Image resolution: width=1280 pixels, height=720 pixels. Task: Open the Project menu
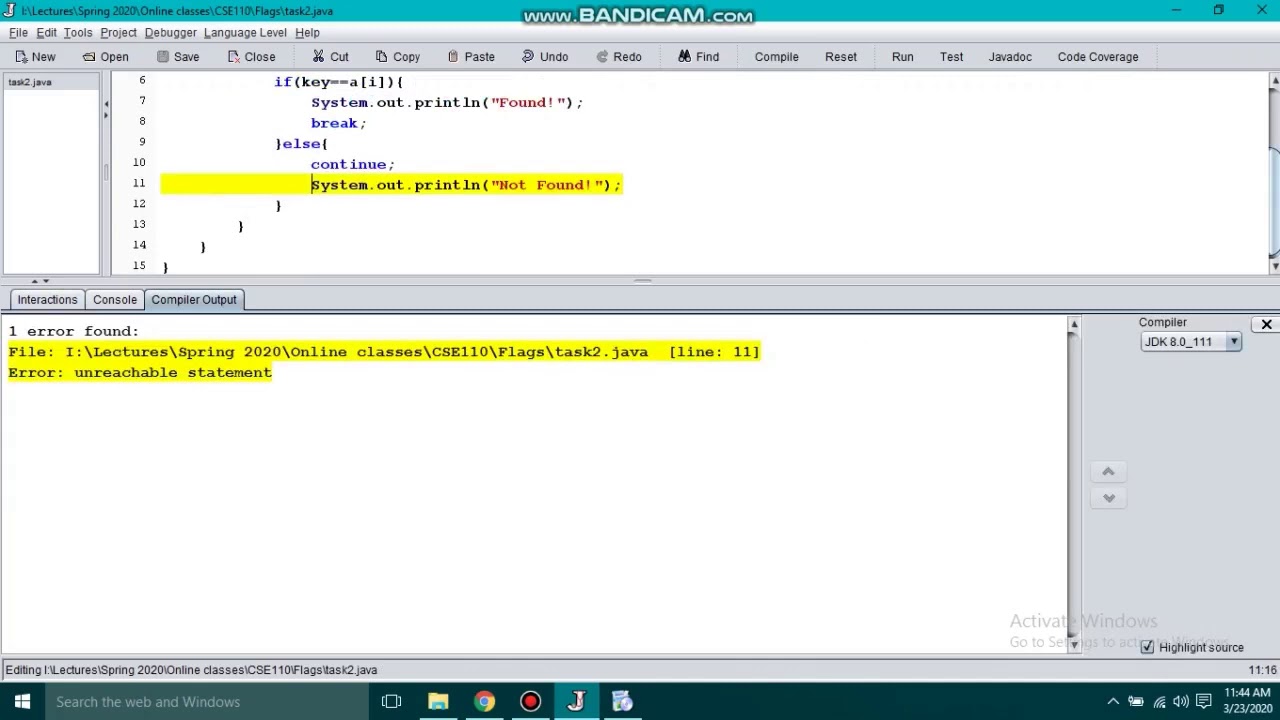pyautogui.click(x=118, y=33)
